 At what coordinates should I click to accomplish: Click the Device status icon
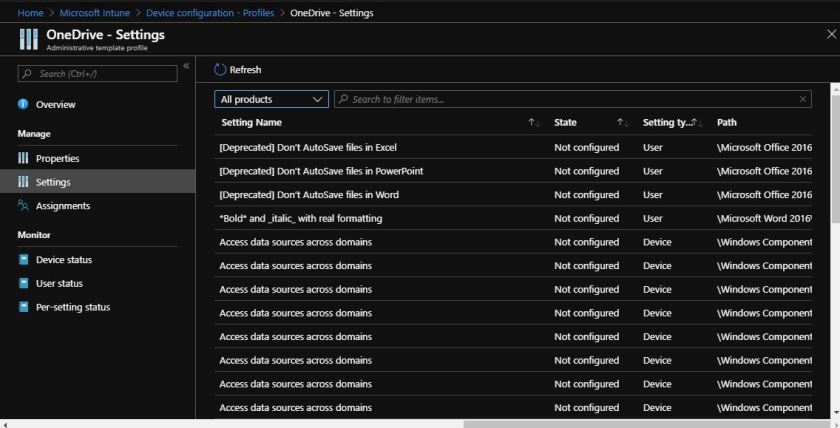coord(24,259)
